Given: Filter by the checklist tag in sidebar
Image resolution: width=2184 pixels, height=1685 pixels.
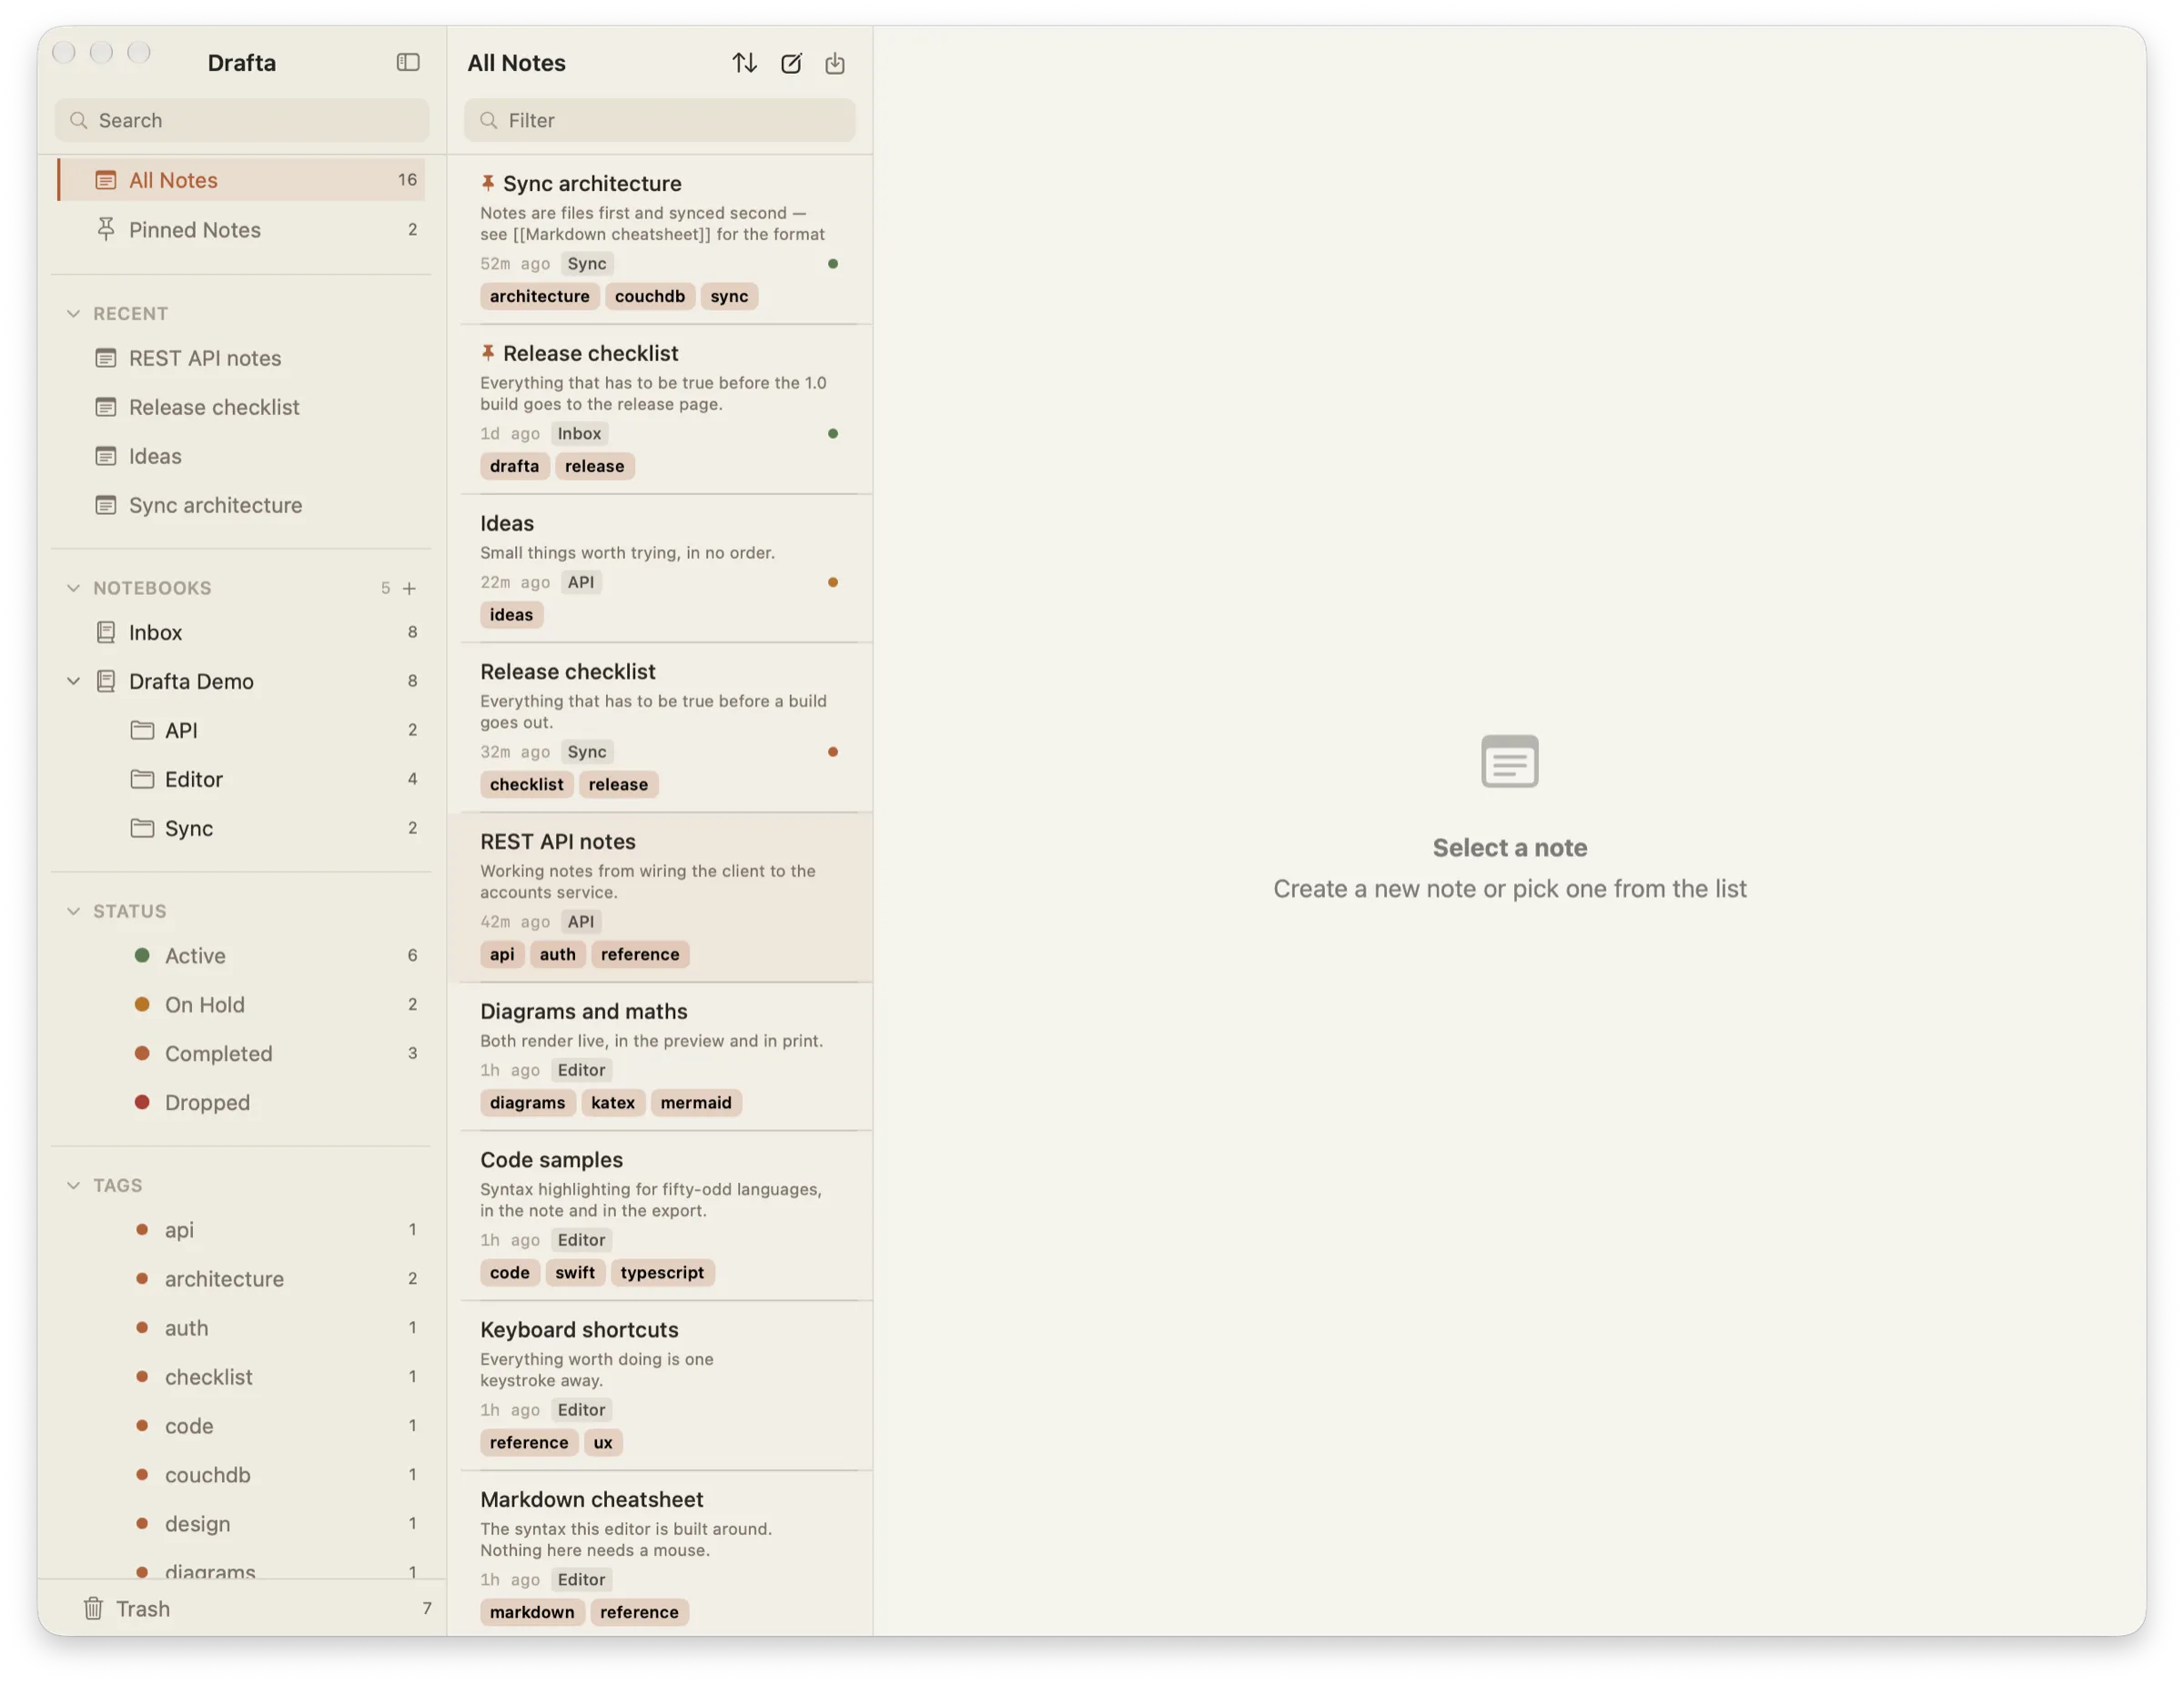Looking at the screenshot, I should pyautogui.click(x=240, y=1376).
